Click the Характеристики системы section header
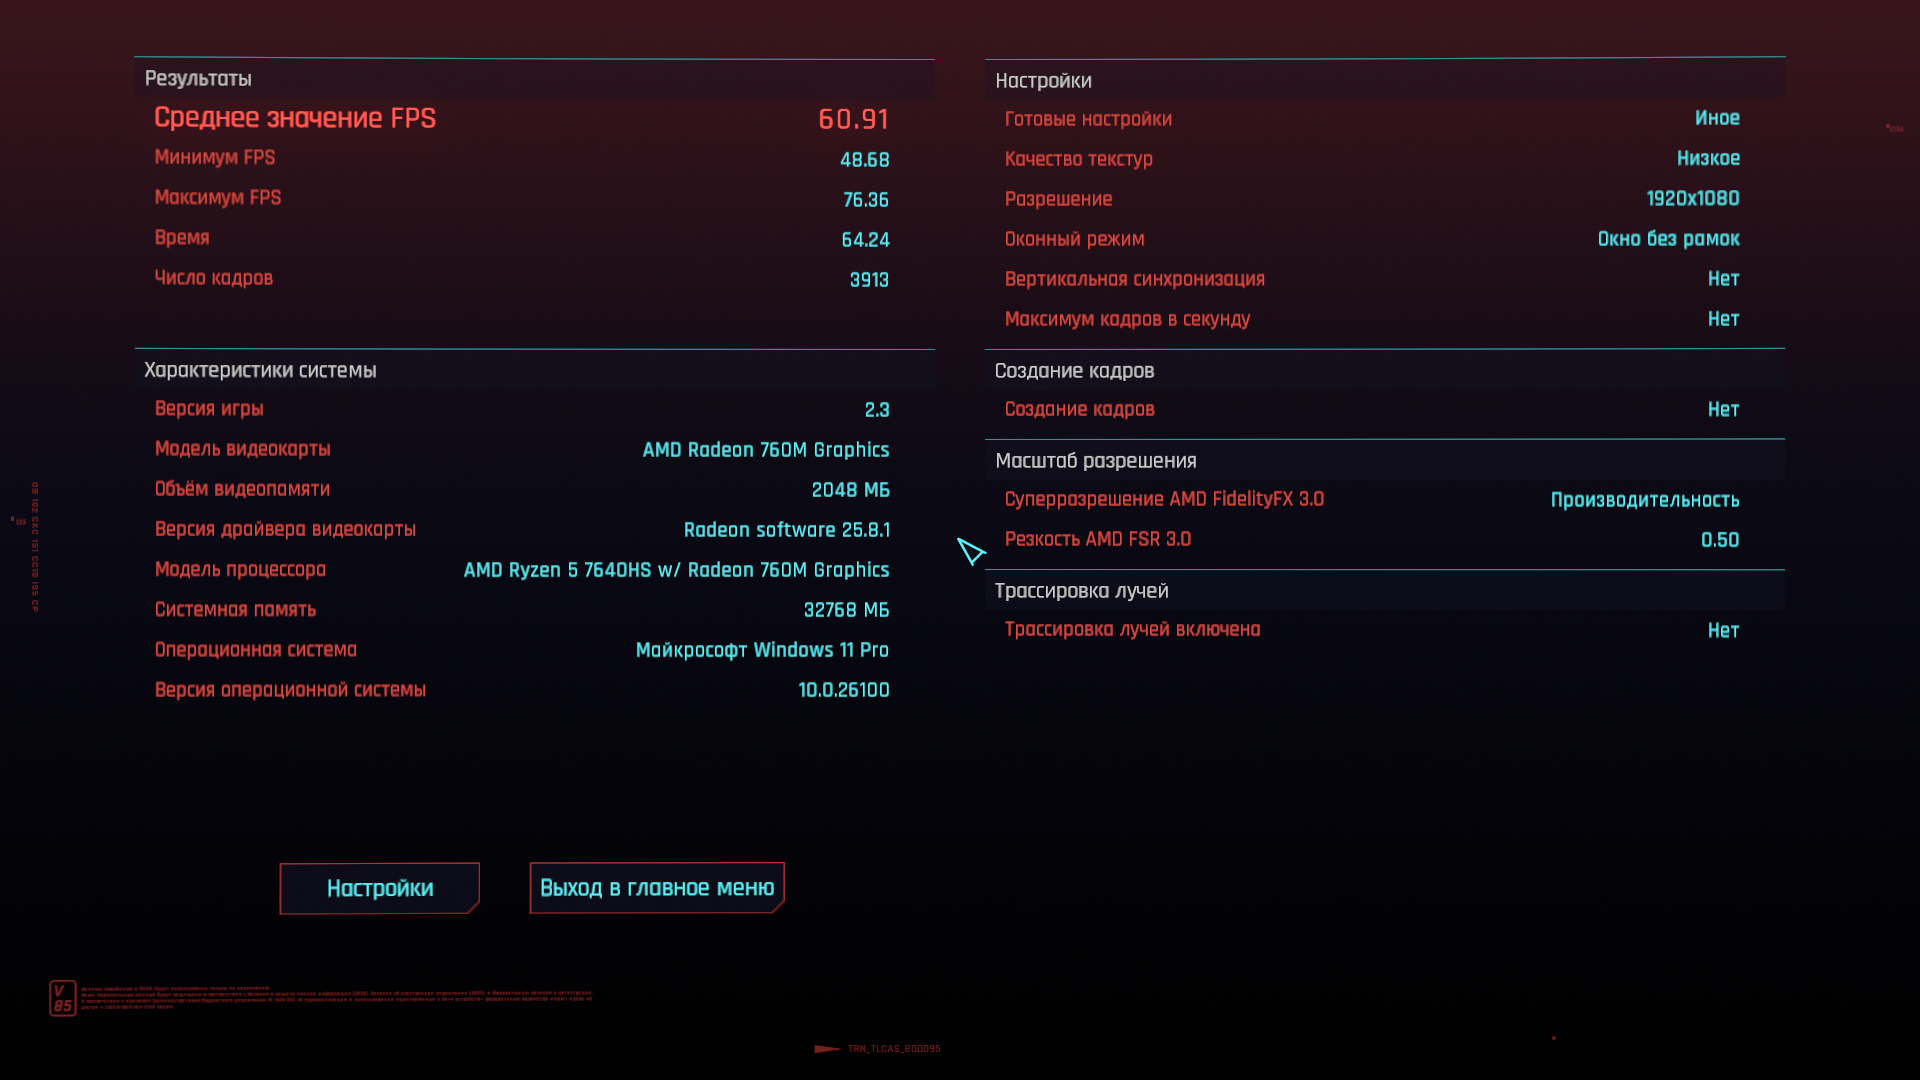Viewport: 1920px width, 1080px height. click(260, 370)
